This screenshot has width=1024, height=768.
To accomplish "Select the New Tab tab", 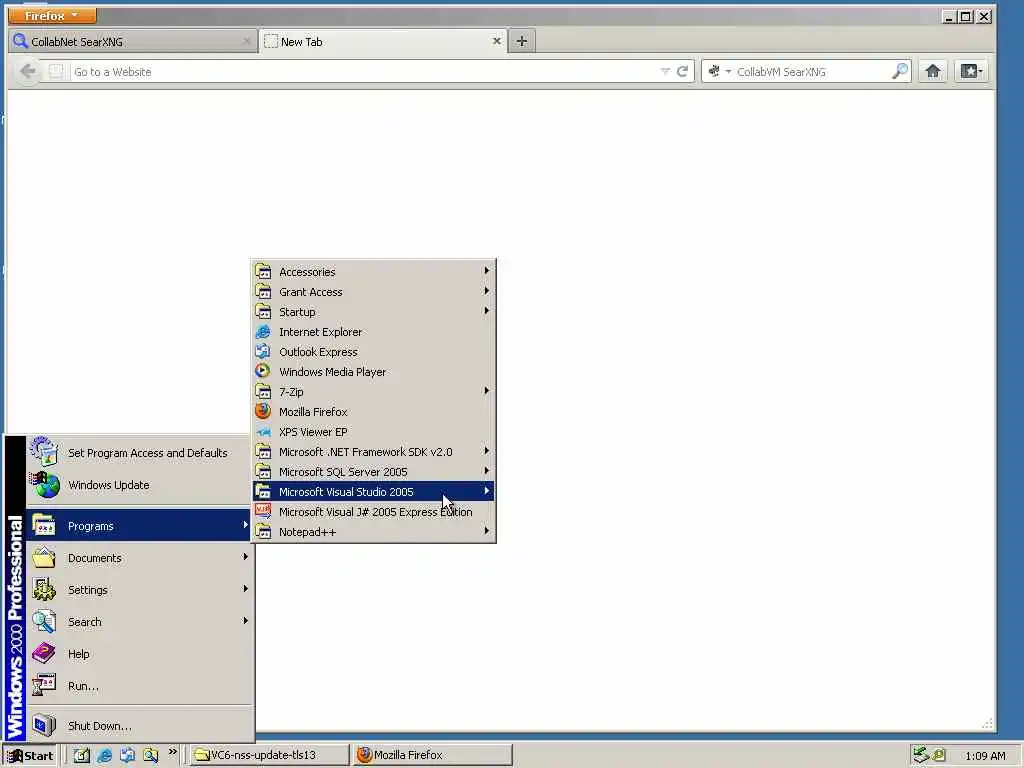I will point(383,42).
